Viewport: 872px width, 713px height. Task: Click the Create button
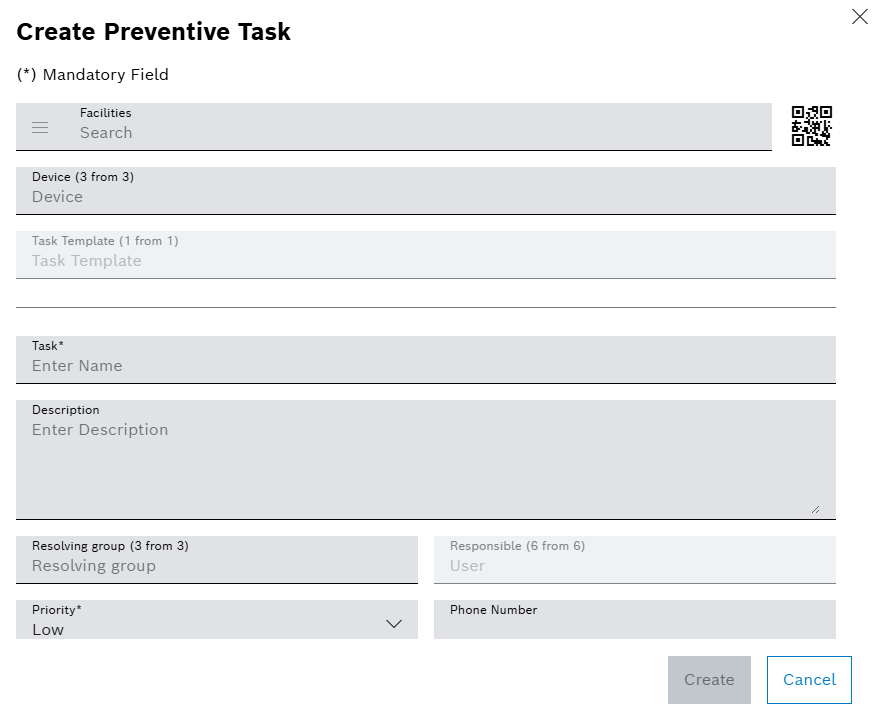pos(709,679)
